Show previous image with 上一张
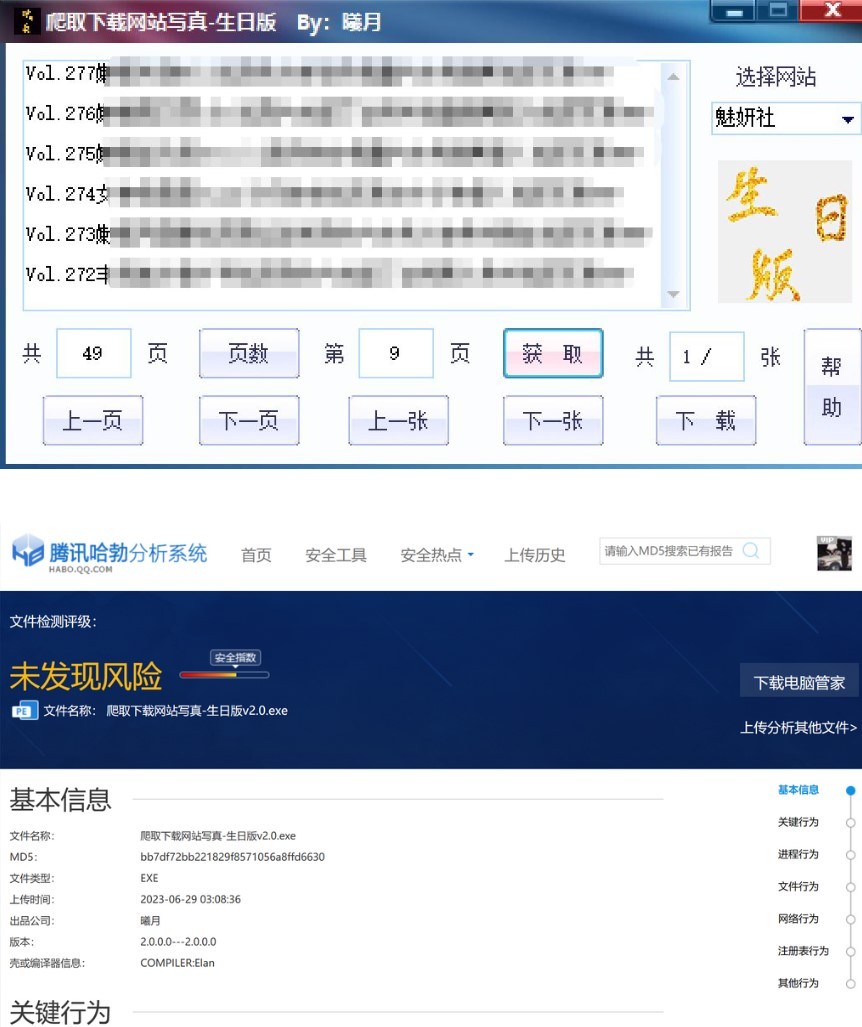 (x=398, y=420)
